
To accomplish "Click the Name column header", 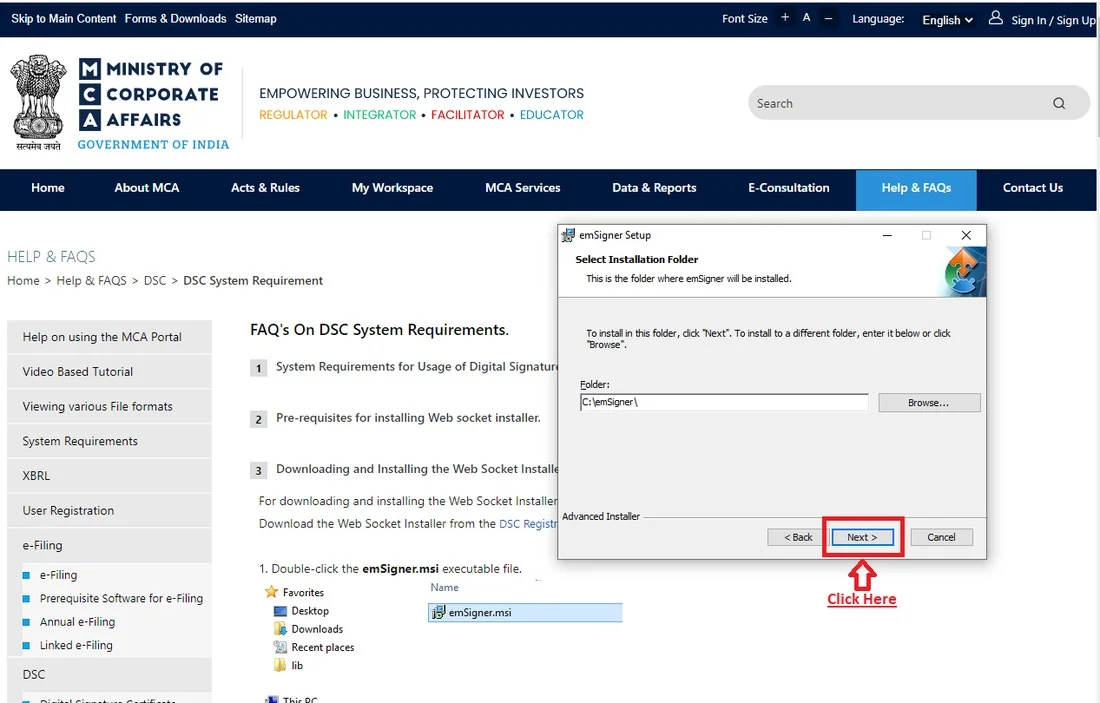I will click(445, 587).
